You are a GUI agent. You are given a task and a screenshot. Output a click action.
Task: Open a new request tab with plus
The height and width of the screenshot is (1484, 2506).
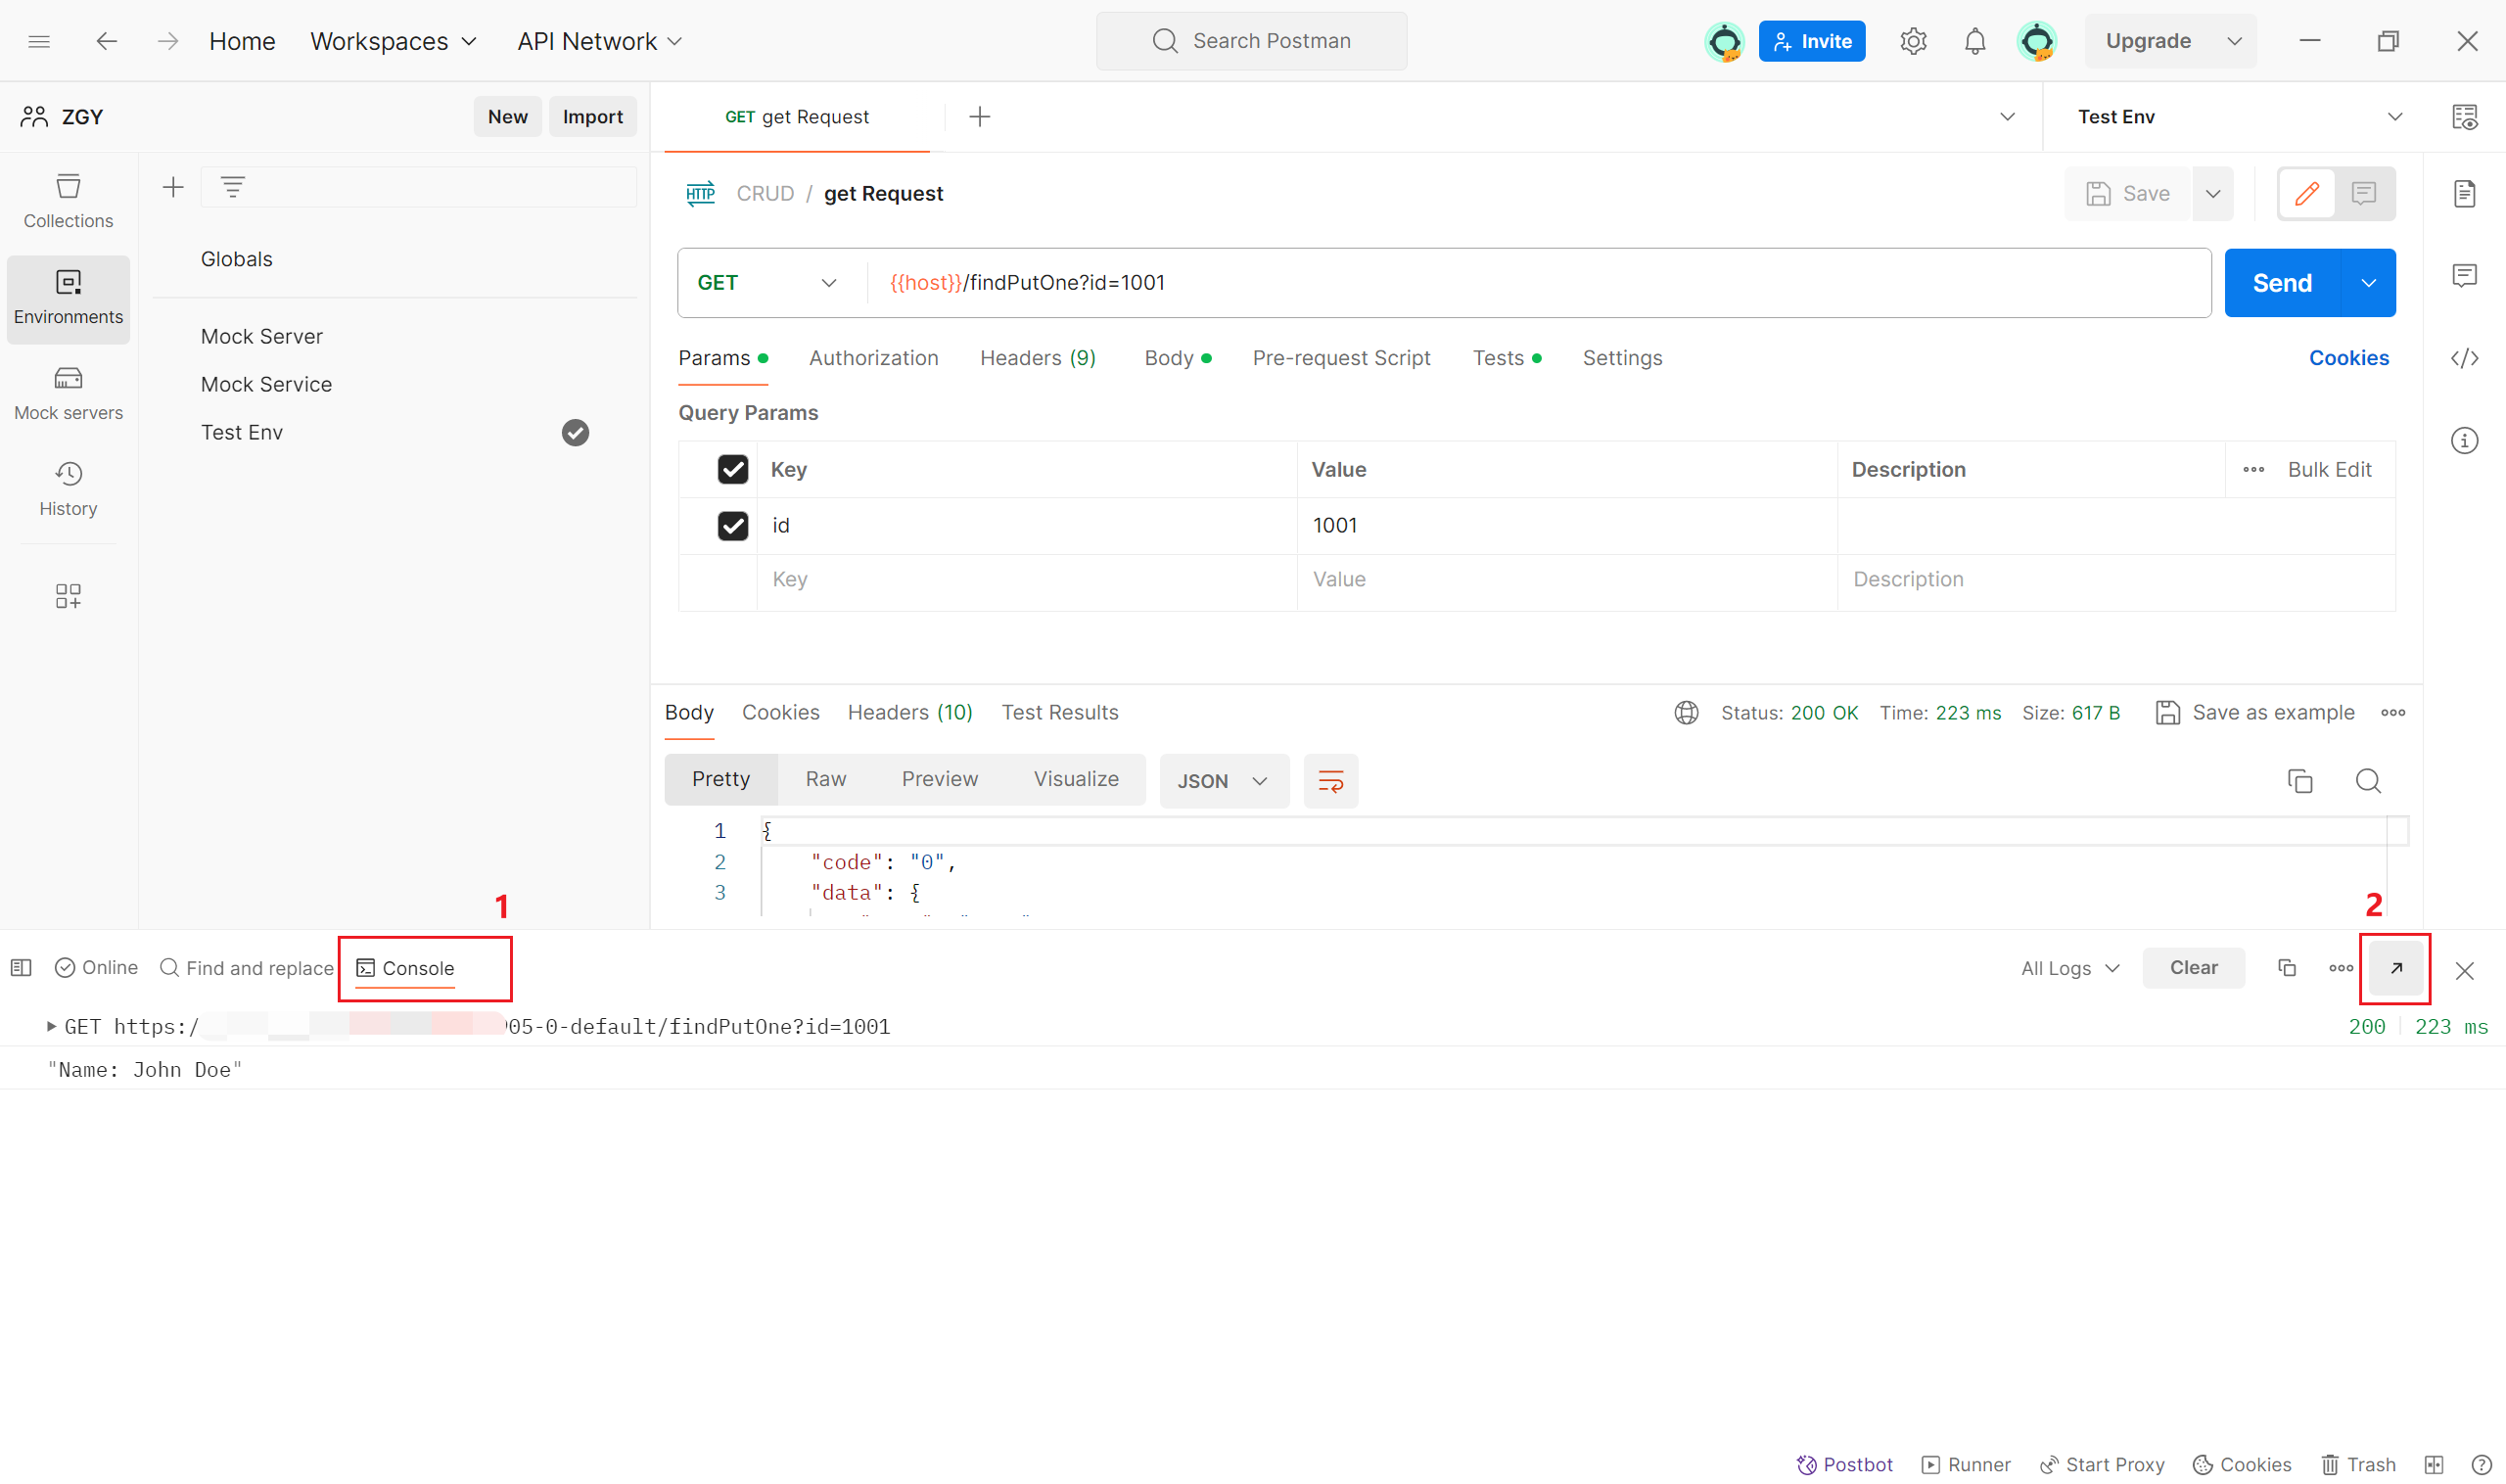pyautogui.click(x=979, y=117)
